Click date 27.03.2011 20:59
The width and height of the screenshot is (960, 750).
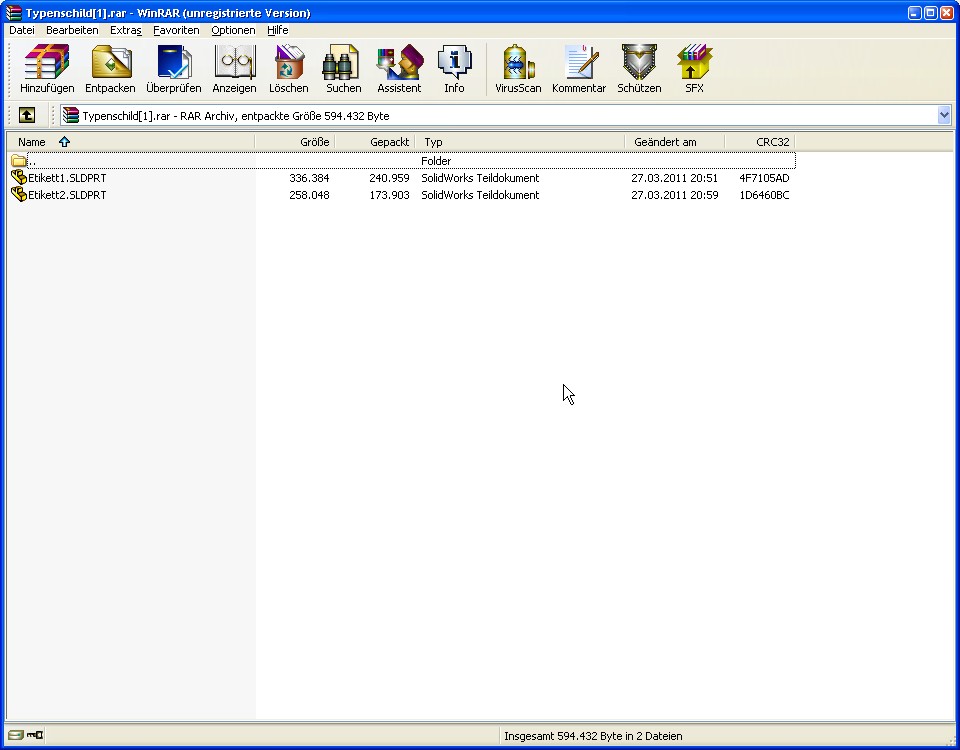tap(675, 195)
